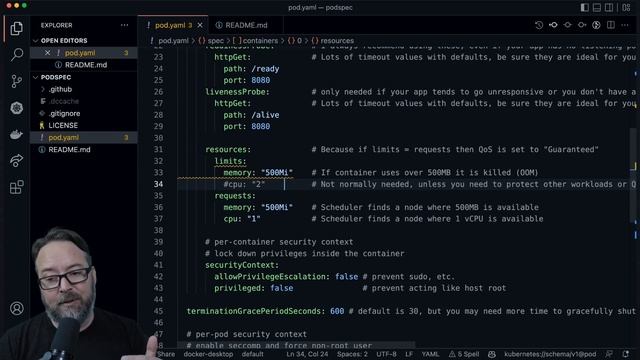Image resolution: width=640 pixels, height=360 pixels.
Task: Change language mode YAML in status bar
Action: [430, 354]
